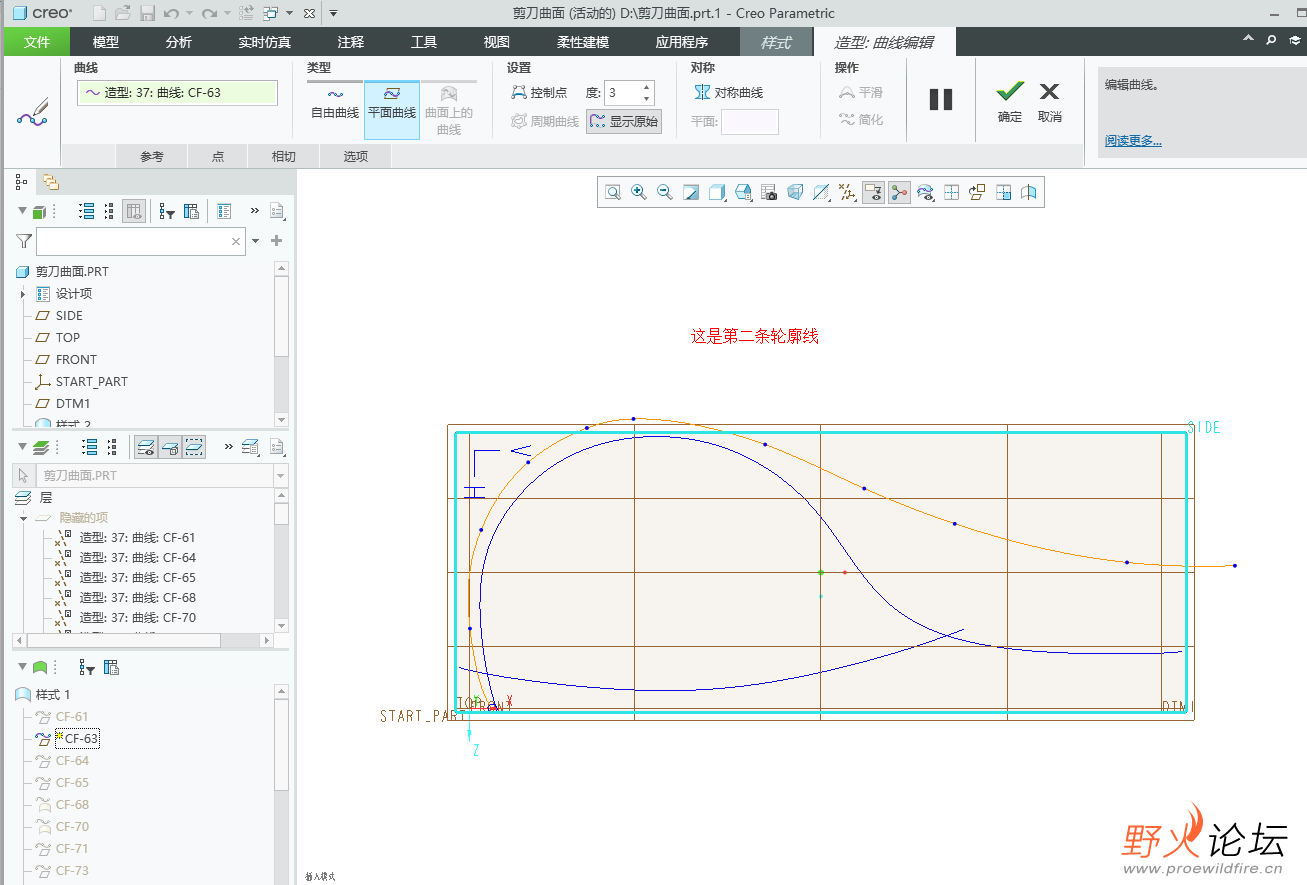
Task: Switch to the 柔性建模 ribbon tab
Action: point(583,42)
